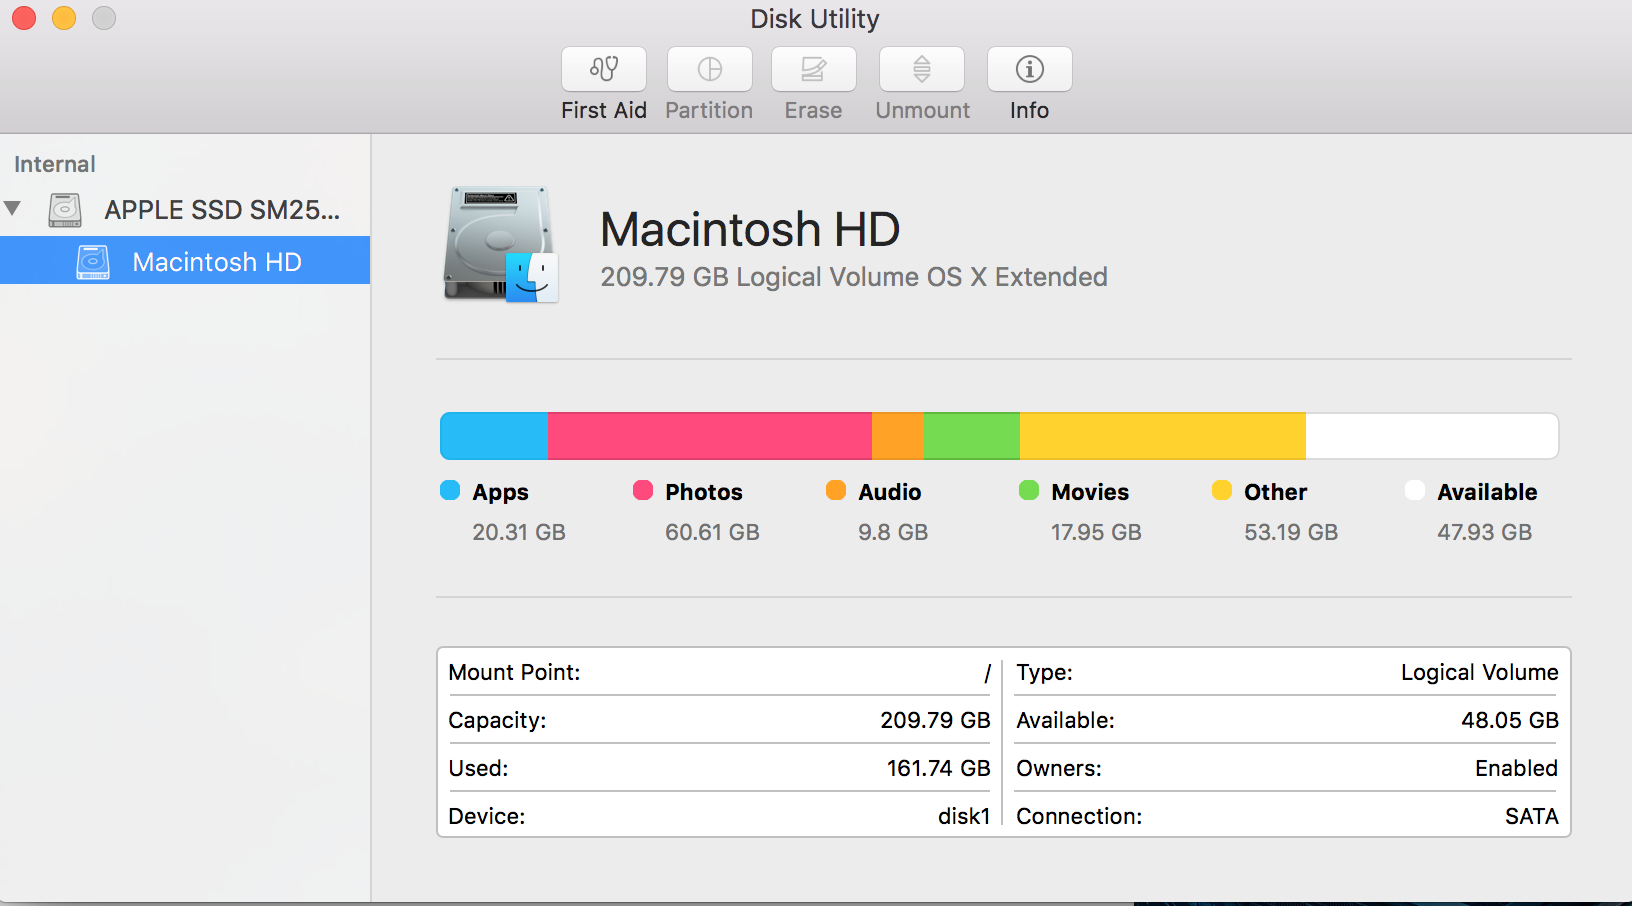Screen dimensions: 1632x906
Task: Select Macintosh HD in the sidebar
Action: 216,261
